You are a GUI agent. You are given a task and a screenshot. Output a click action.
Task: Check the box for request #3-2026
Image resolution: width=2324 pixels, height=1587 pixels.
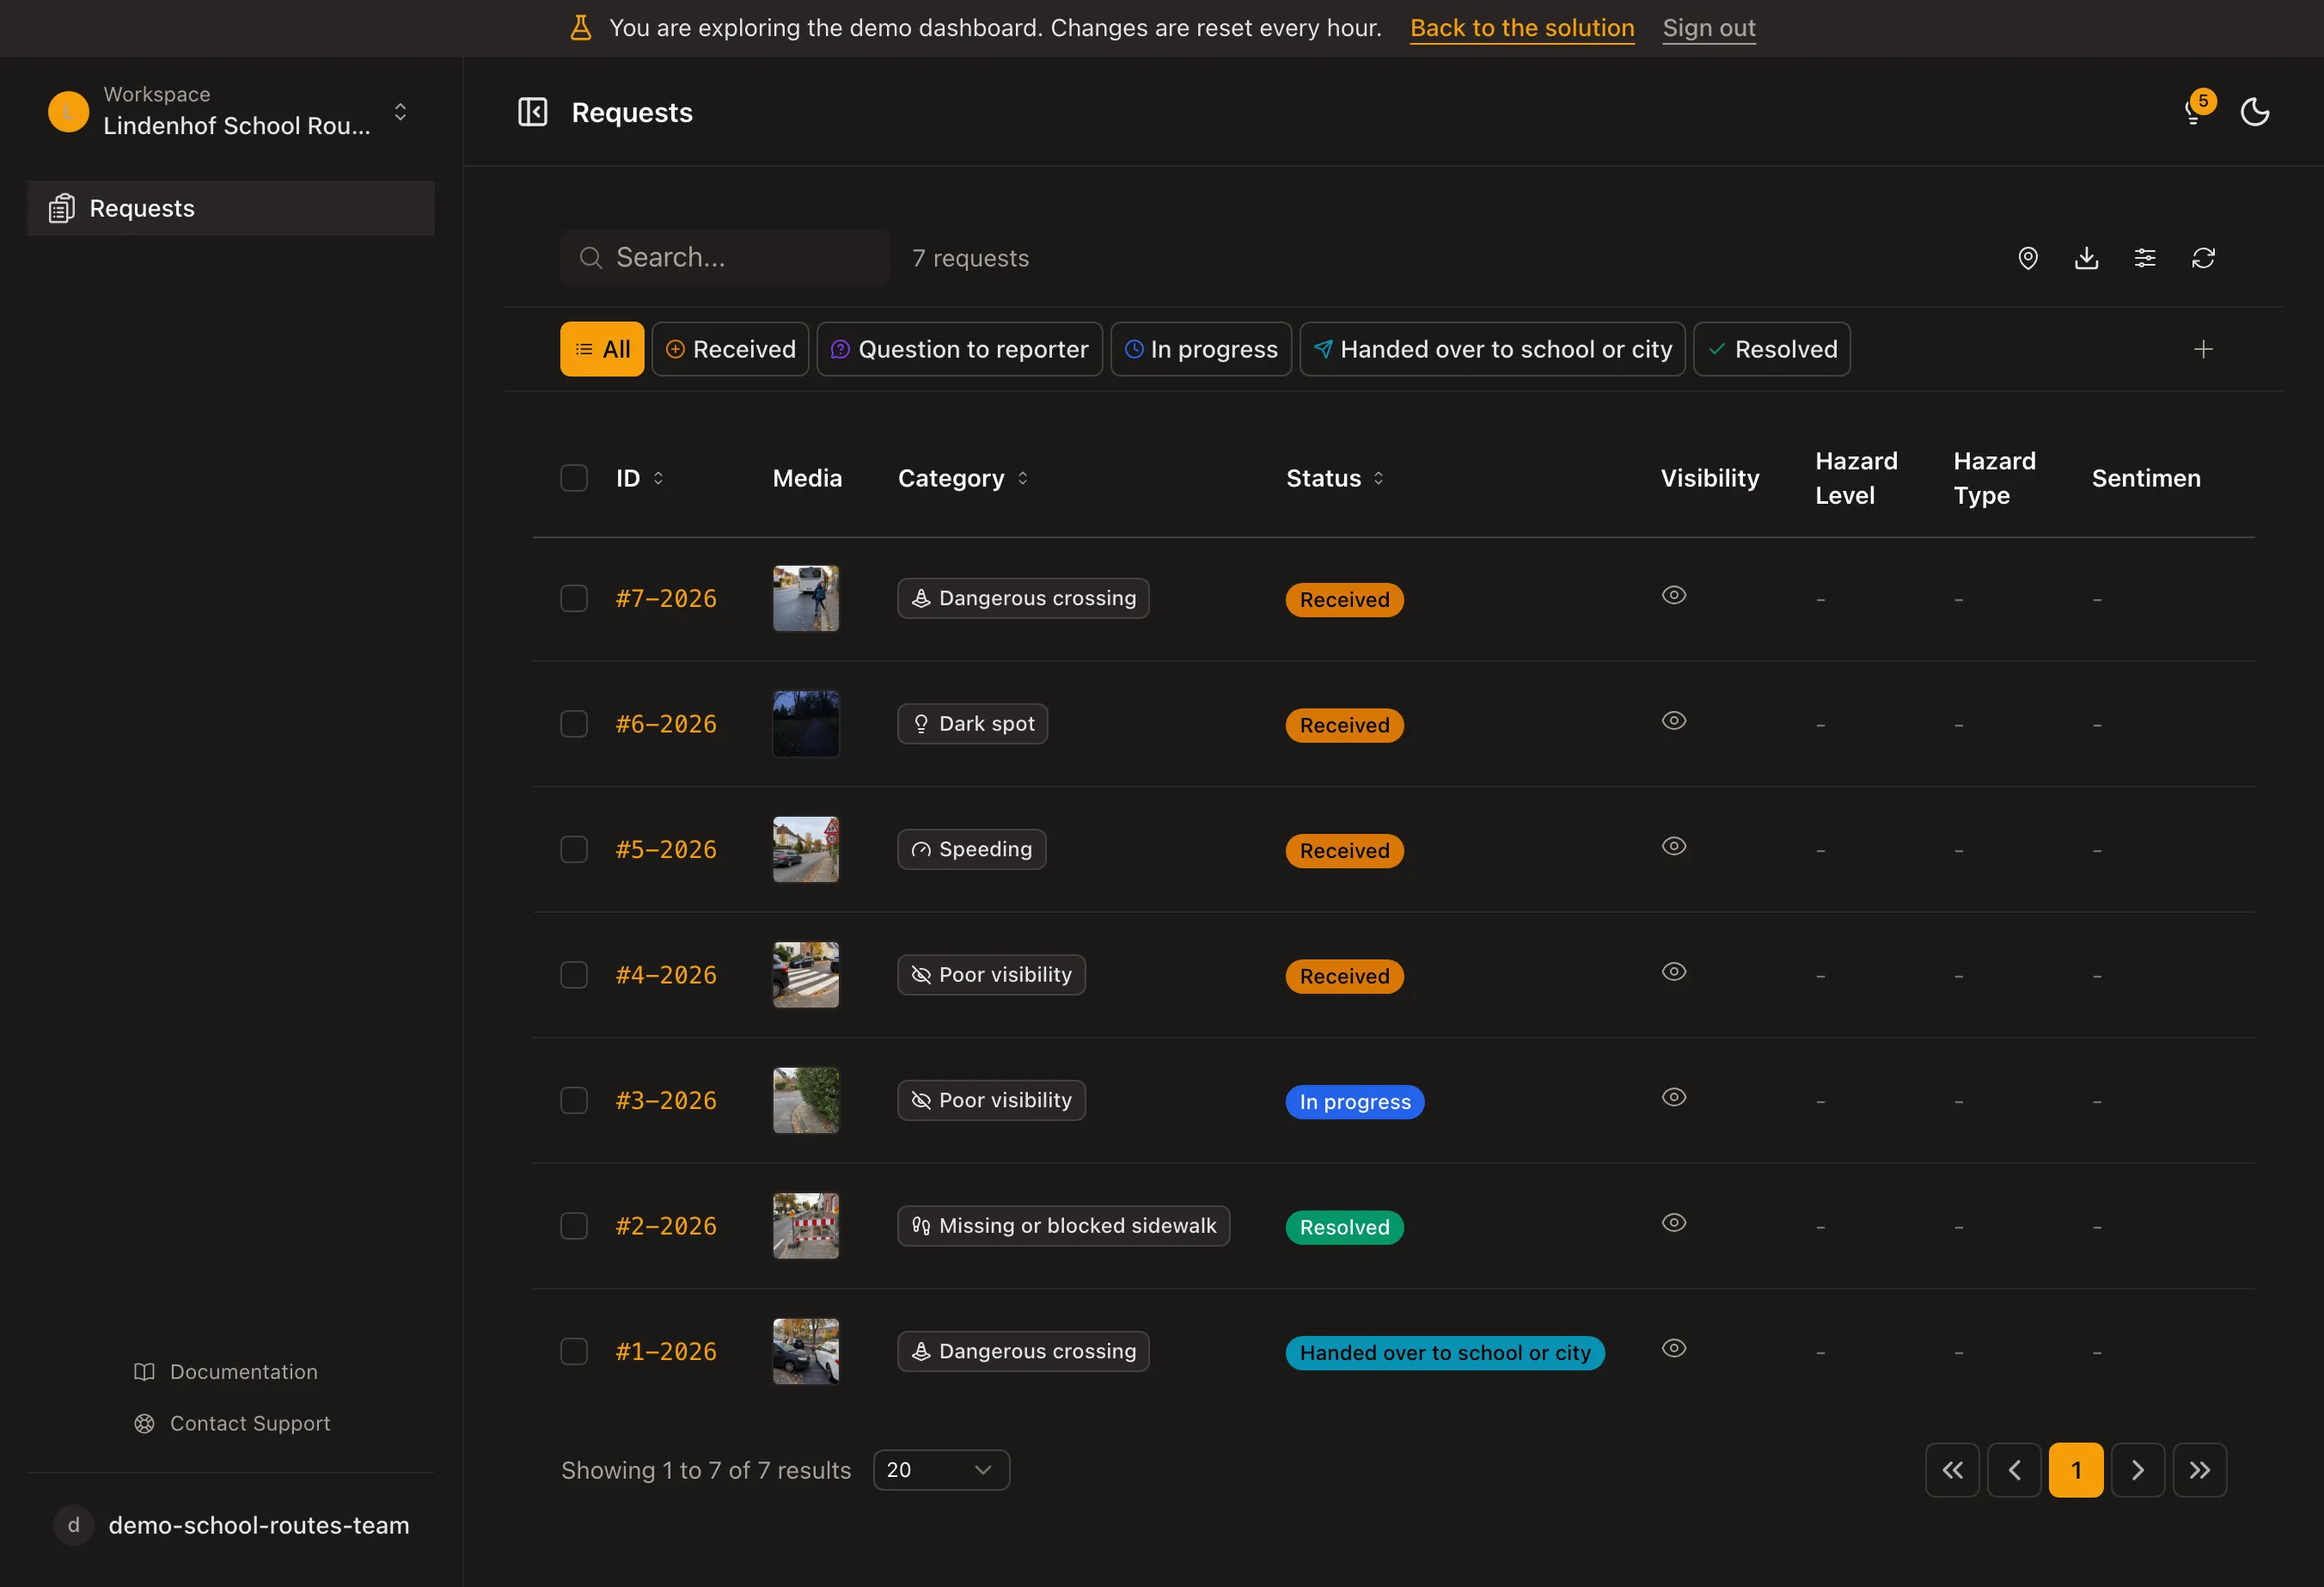coord(574,1100)
